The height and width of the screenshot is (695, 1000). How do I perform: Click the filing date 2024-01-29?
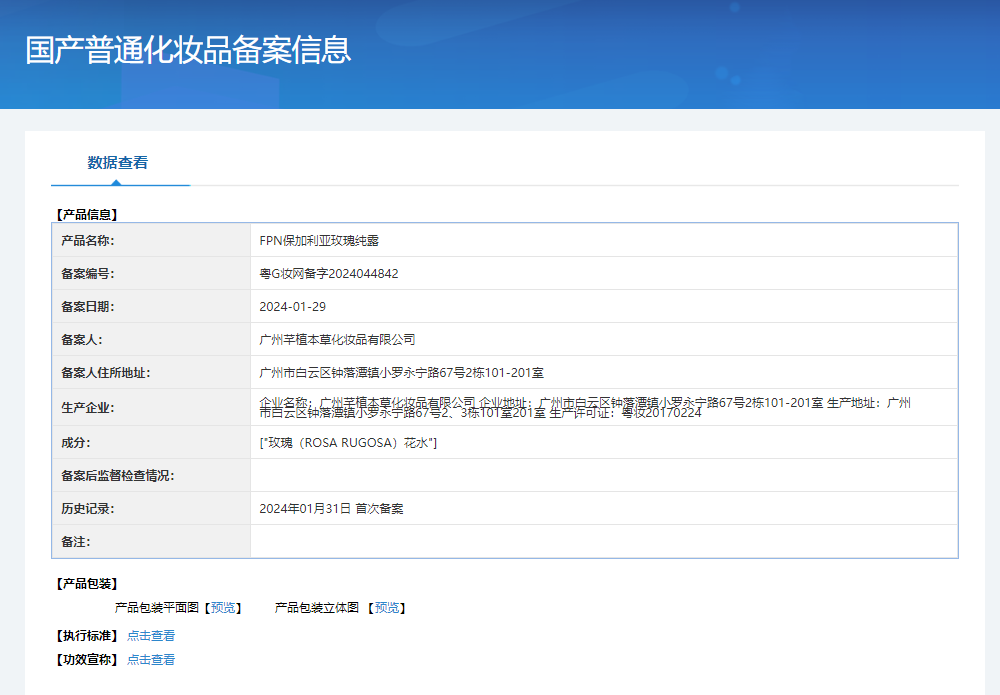[x=292, y=307]
